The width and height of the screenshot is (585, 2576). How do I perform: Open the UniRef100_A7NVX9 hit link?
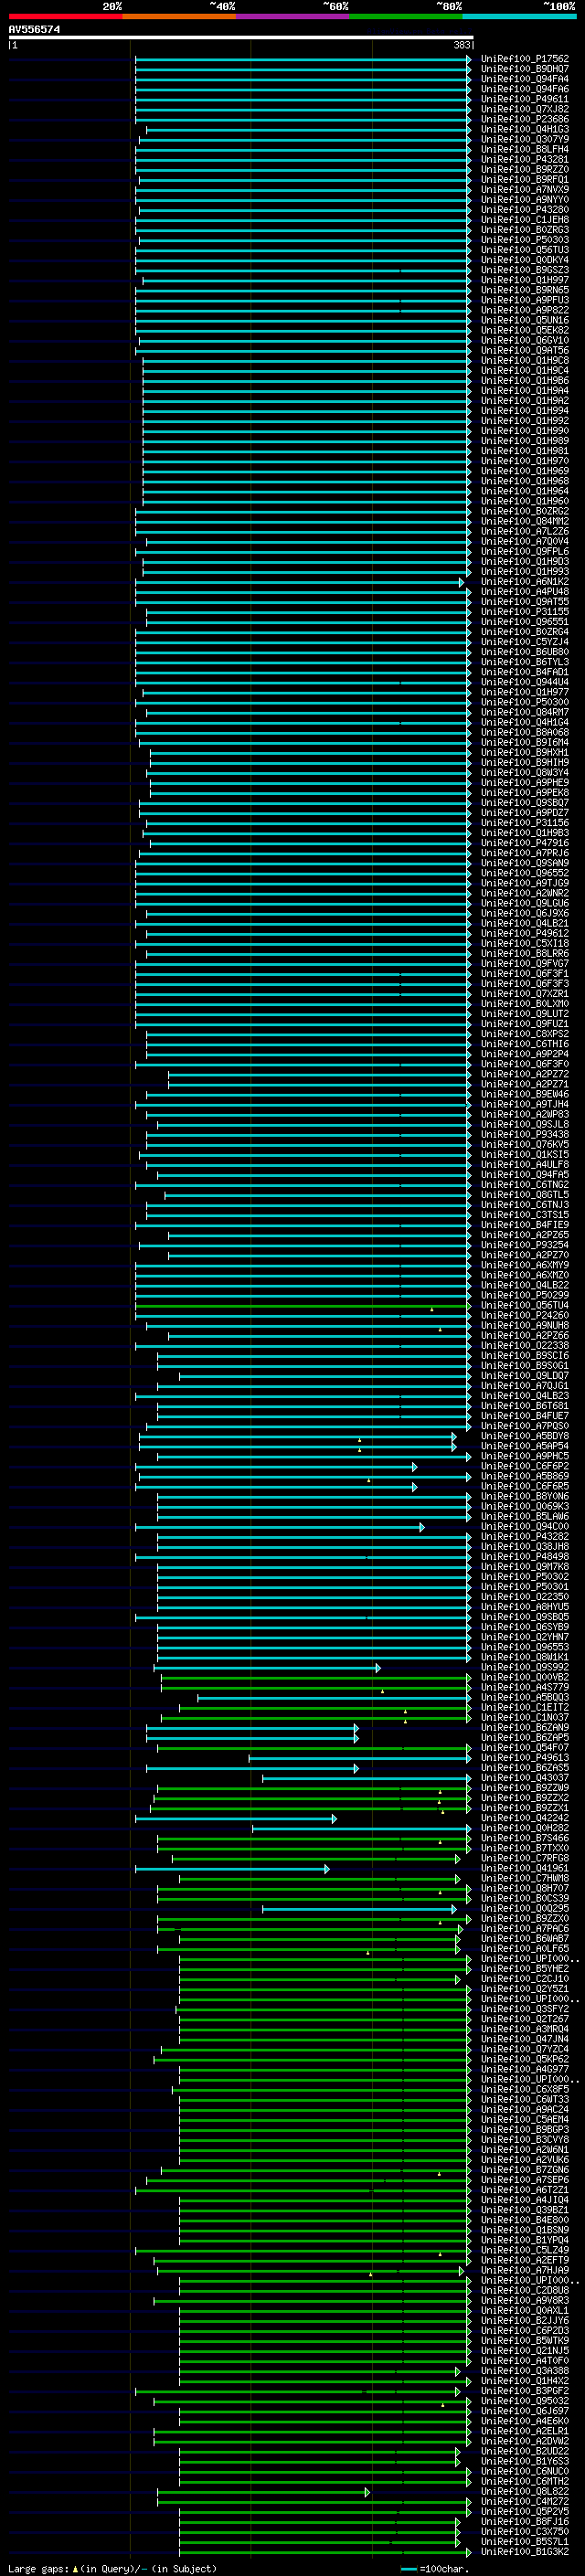coord(524,189)
